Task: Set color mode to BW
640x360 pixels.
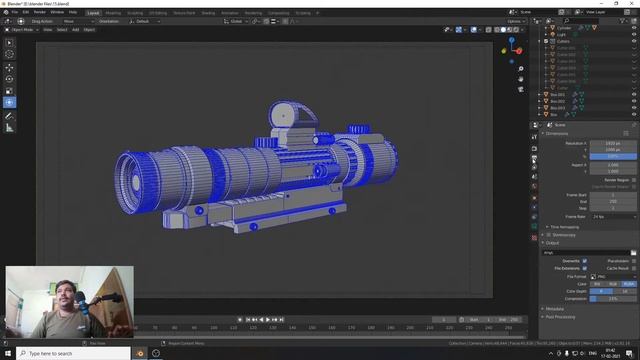Action: pyautogui.click(x=597, y=284)
